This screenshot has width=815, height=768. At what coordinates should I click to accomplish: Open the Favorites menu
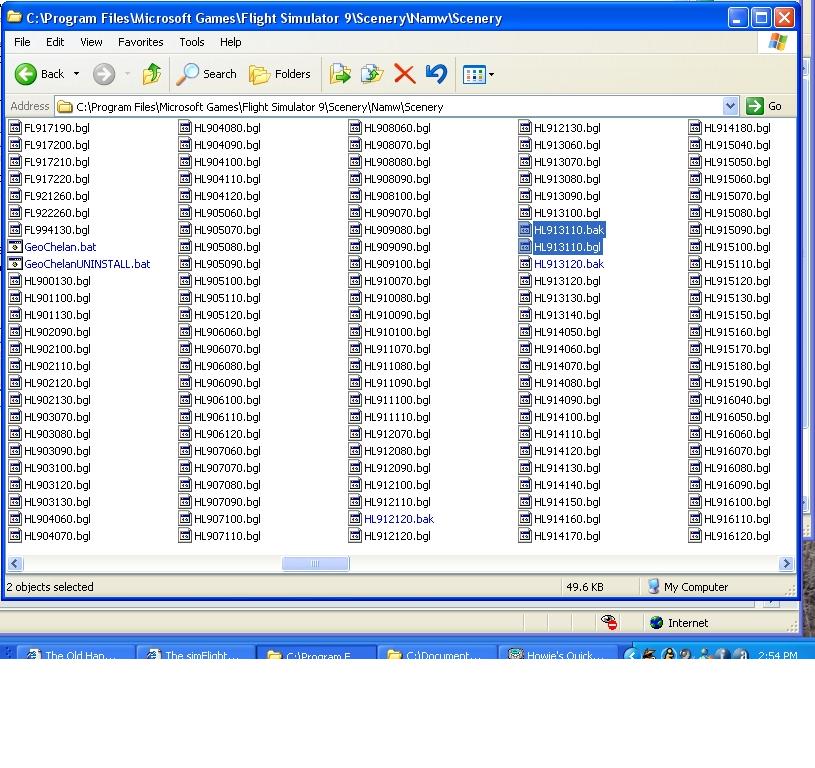(x=140, y=42)
